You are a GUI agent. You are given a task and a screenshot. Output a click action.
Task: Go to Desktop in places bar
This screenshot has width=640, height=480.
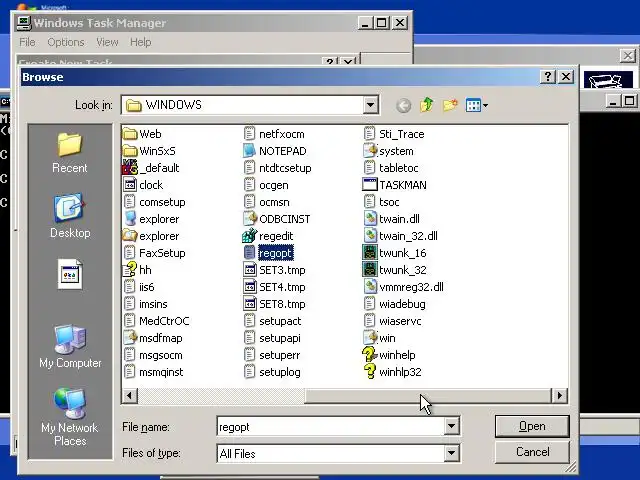(70, 216)
